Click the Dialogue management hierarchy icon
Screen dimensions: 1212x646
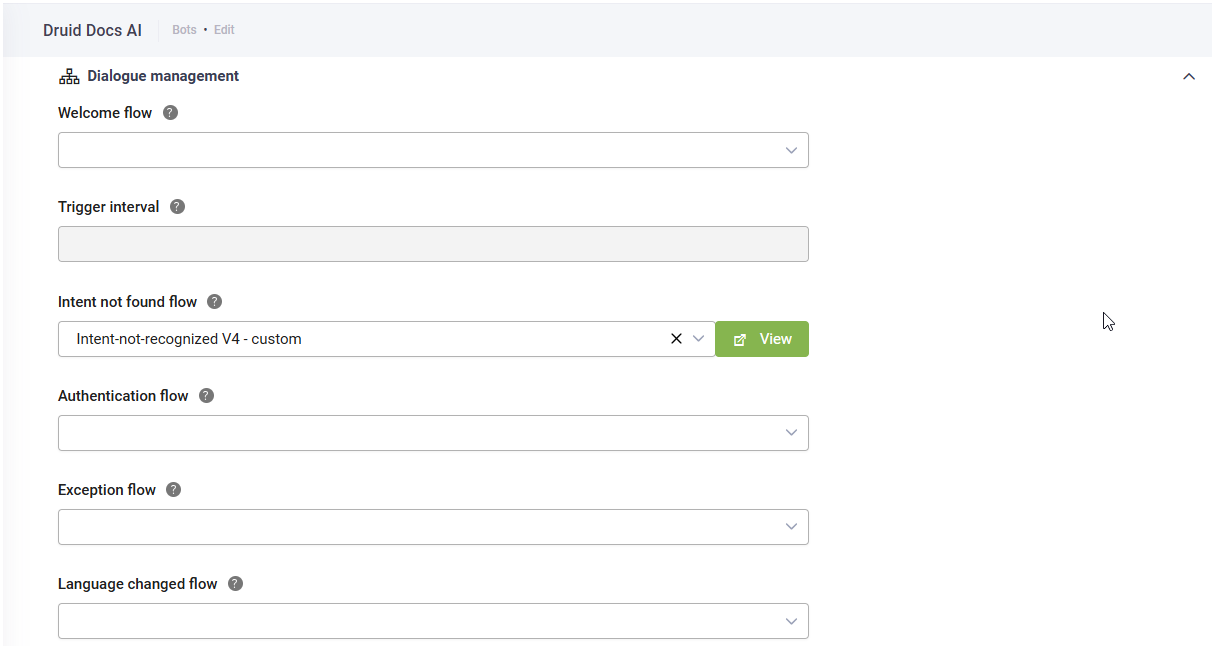point(69,76)
